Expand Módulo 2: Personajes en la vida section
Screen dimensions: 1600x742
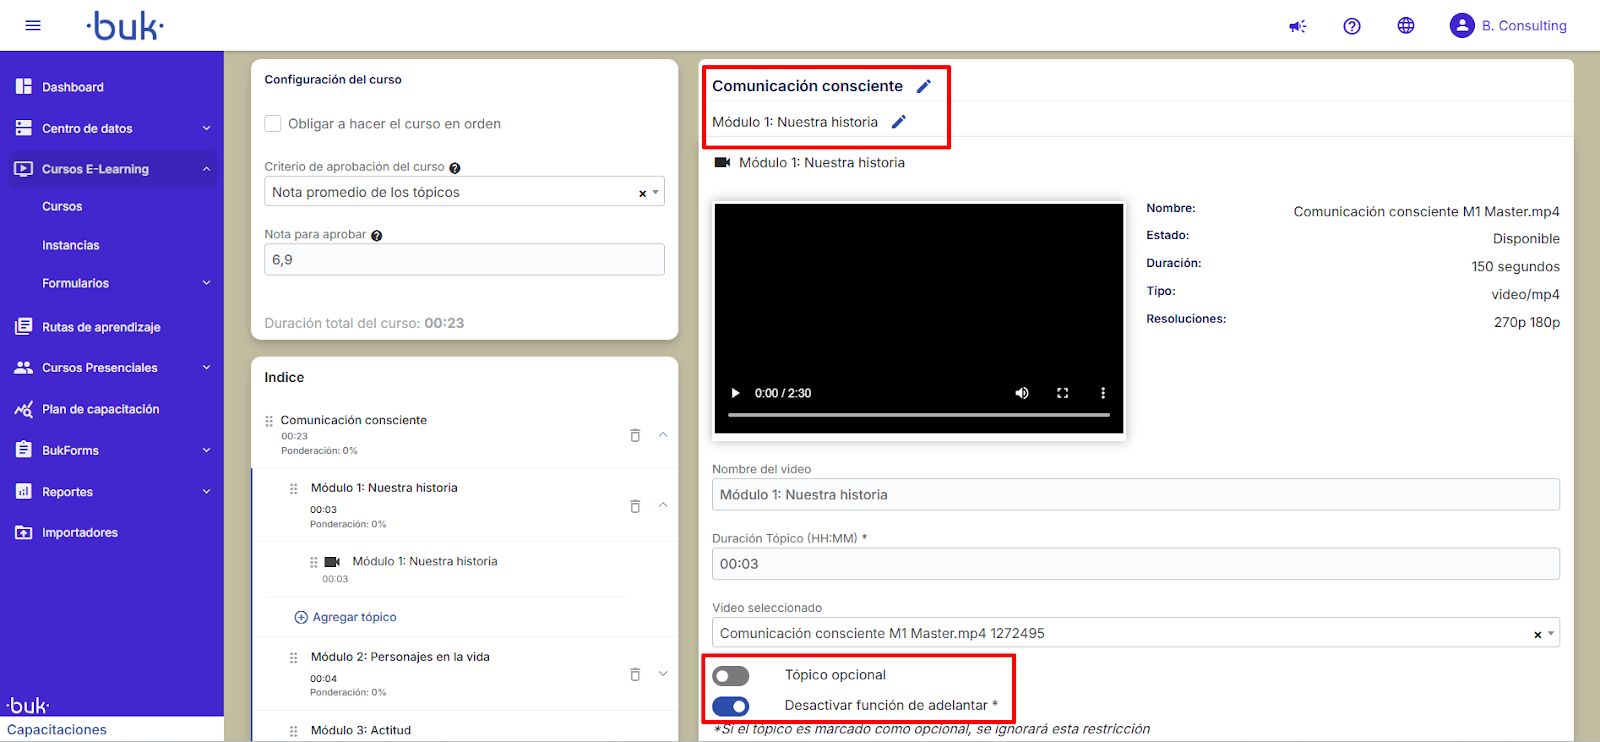(x=663, y=674)
